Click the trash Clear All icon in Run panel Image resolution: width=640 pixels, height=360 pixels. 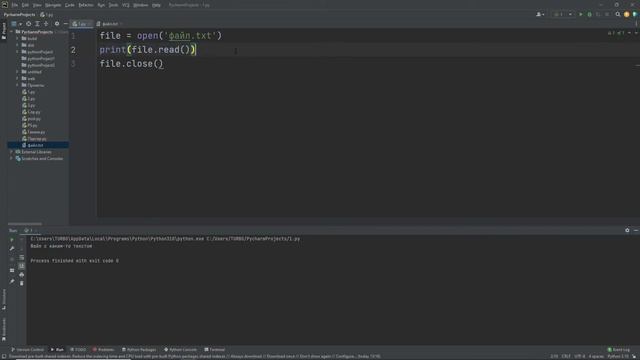point(22,283)
